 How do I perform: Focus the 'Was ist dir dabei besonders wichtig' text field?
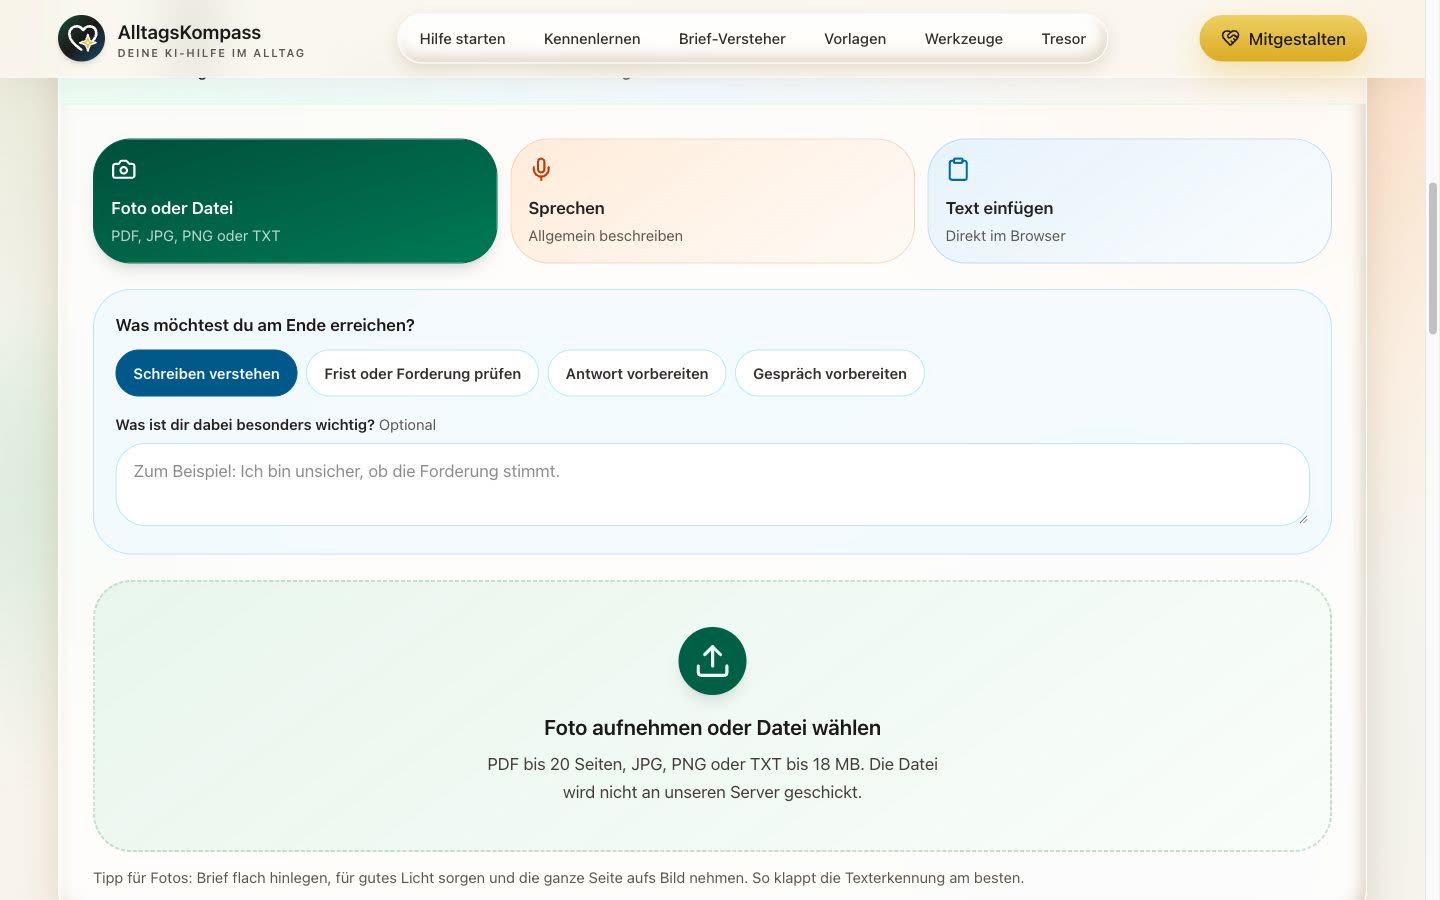click(712, 485)
